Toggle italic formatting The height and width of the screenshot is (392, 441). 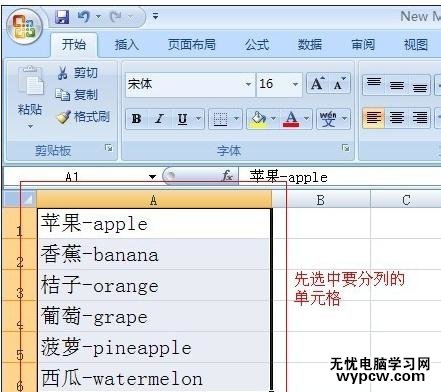159,119
